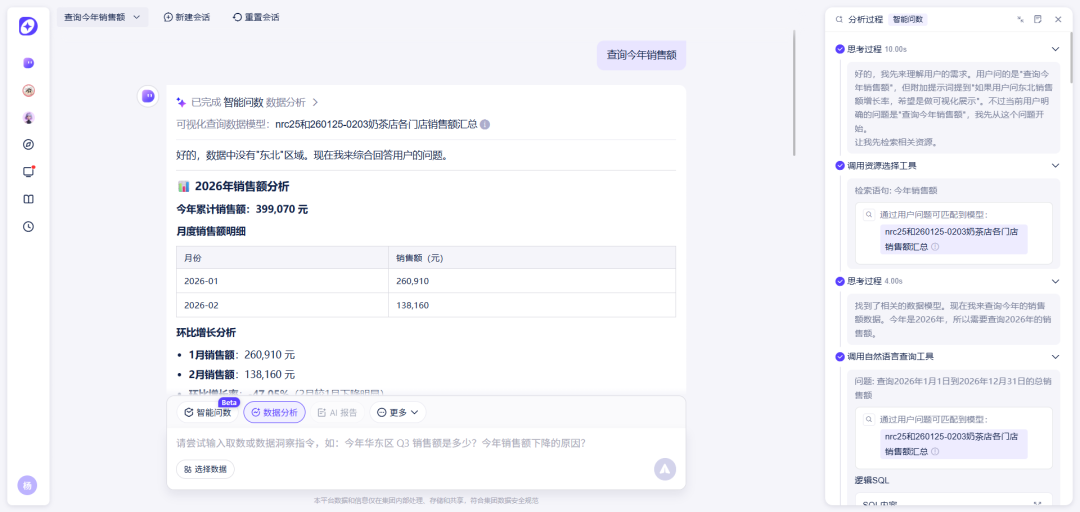Click search icon in first matched-model box
The image size is (1080, 512).
tap(869, 214)
